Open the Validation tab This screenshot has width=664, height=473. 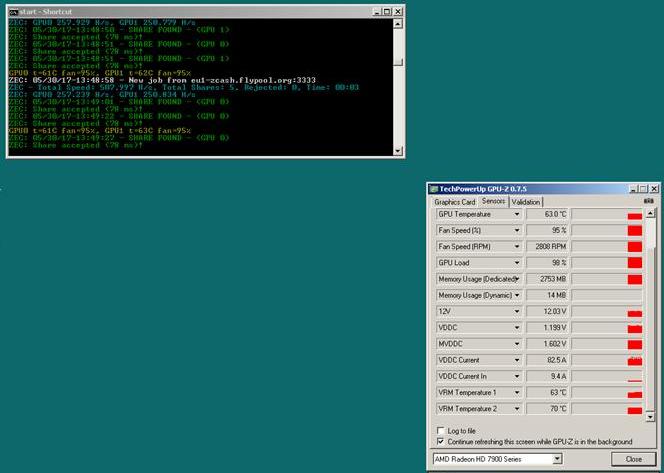(x=526, y=202)
